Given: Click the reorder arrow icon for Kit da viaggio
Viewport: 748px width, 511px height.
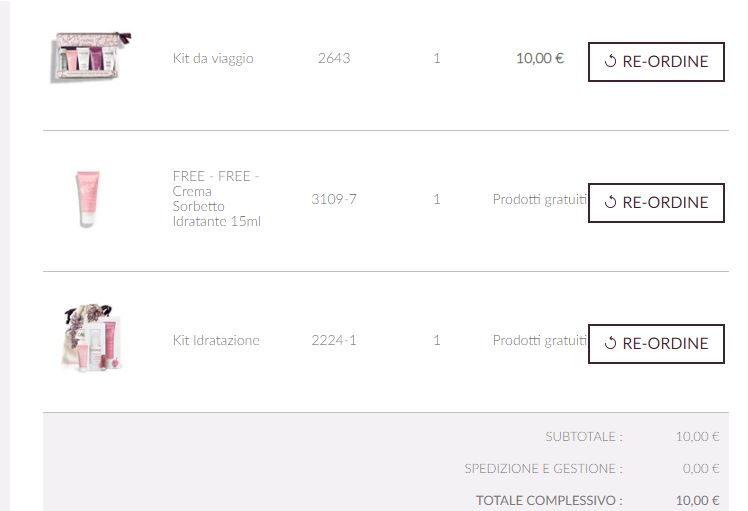Looking at the screenshot, I should coord(610,61).
